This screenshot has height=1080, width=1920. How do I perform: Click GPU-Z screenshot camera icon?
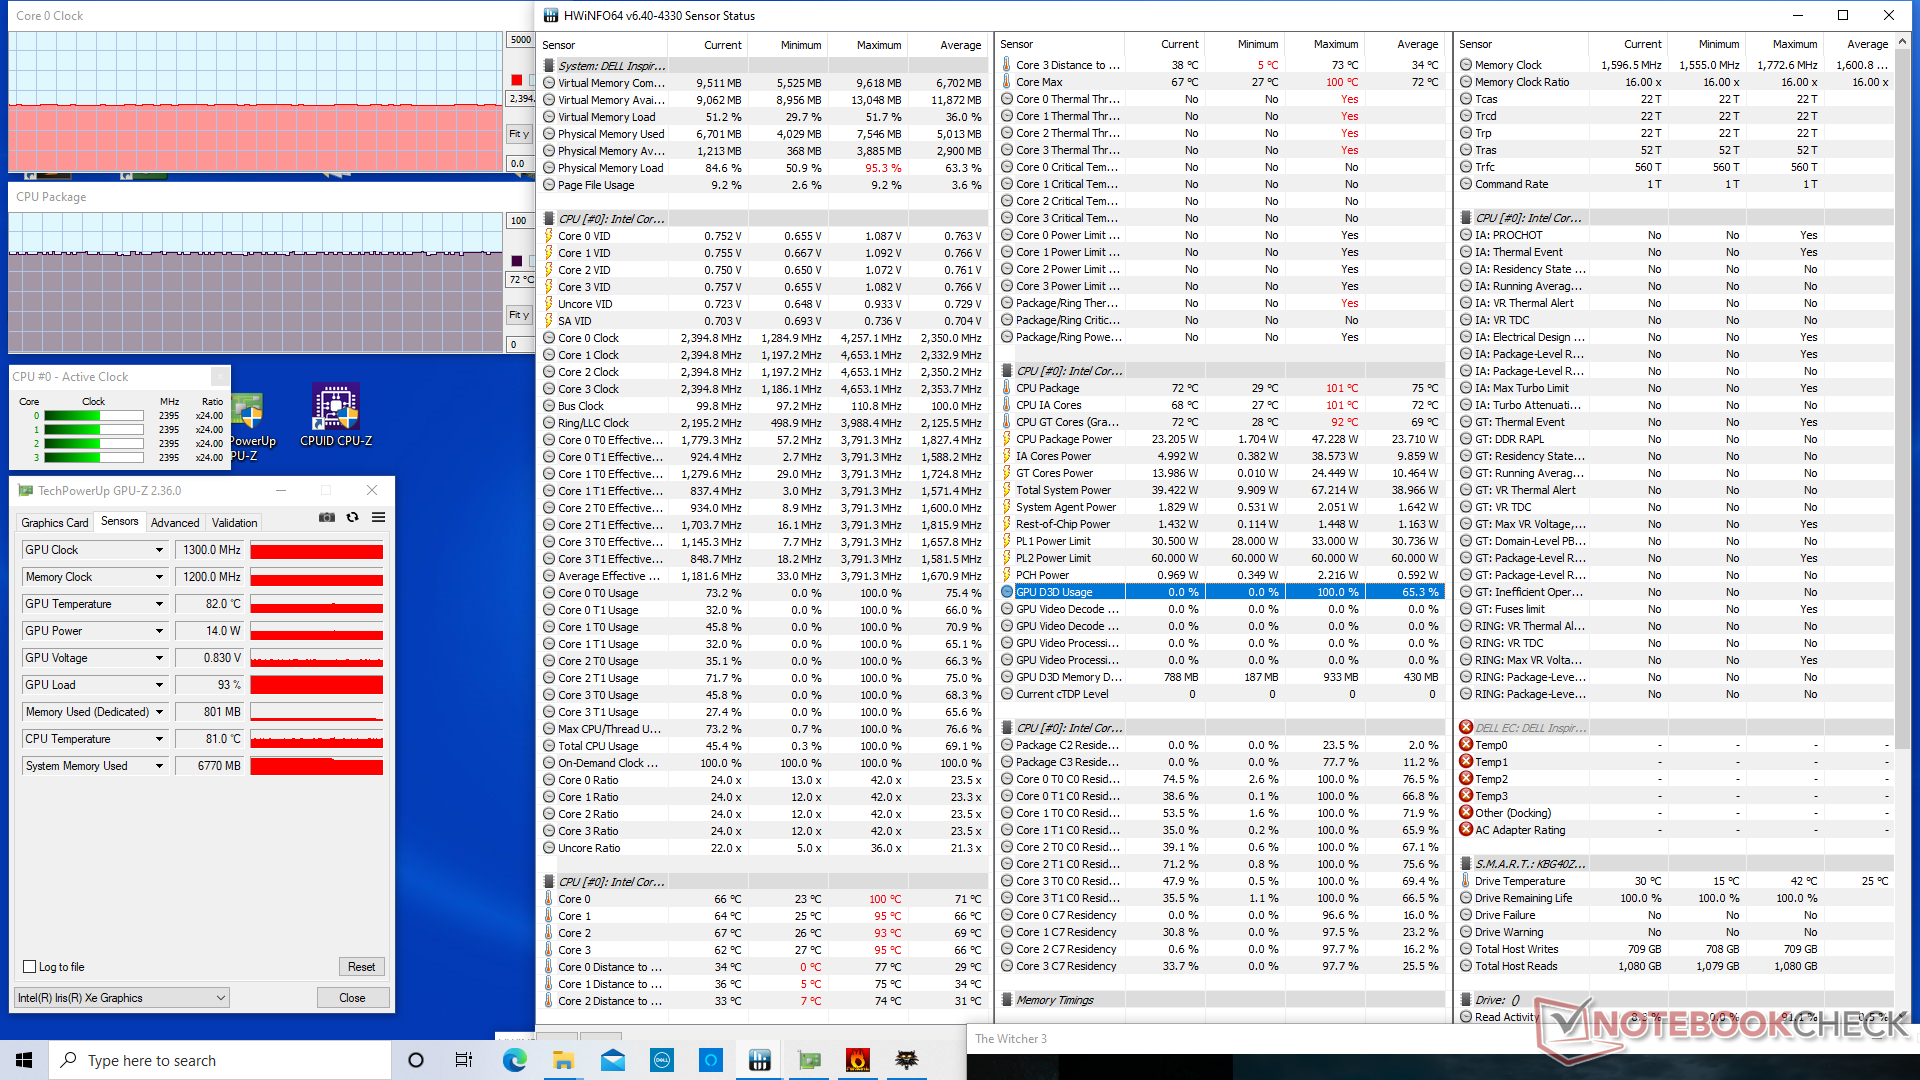click(327, 517)
